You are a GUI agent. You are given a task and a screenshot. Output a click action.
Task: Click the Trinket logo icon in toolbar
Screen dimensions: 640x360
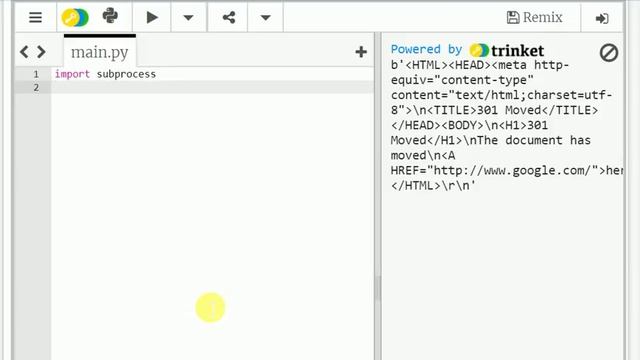[x=75, y=18]
